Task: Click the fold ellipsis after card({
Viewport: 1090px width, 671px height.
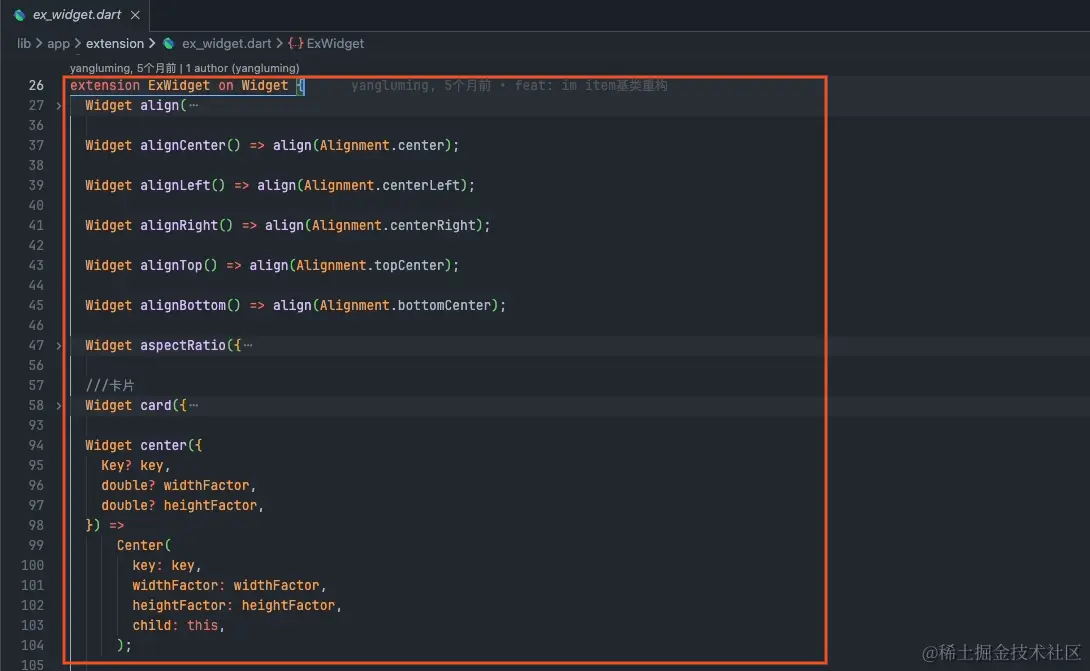Action: click(x=193, y=405)
